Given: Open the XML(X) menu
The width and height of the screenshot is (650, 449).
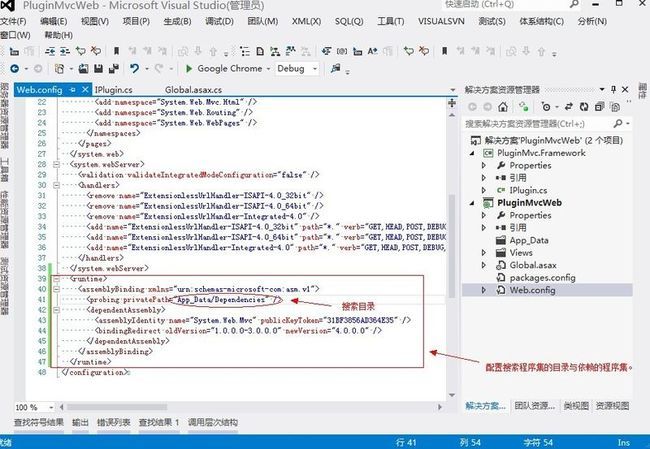Looking at the screenshot, I should [306, 21].
